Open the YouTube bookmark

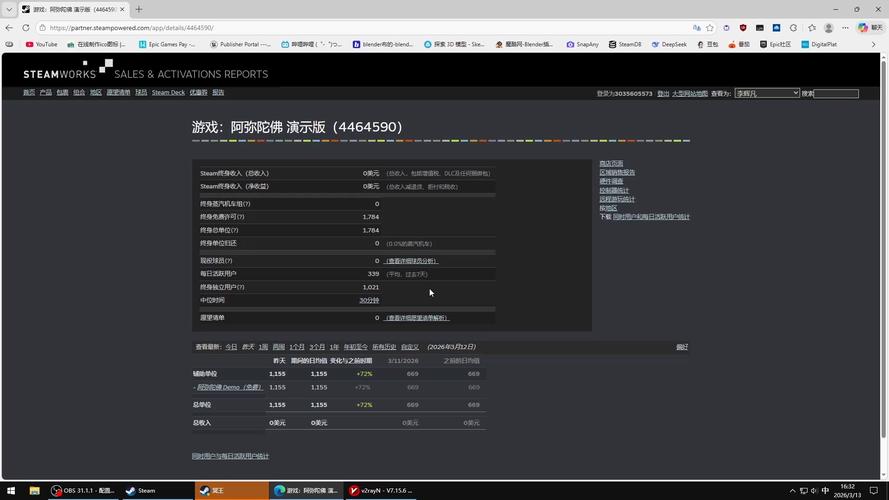tap(41, 44)
